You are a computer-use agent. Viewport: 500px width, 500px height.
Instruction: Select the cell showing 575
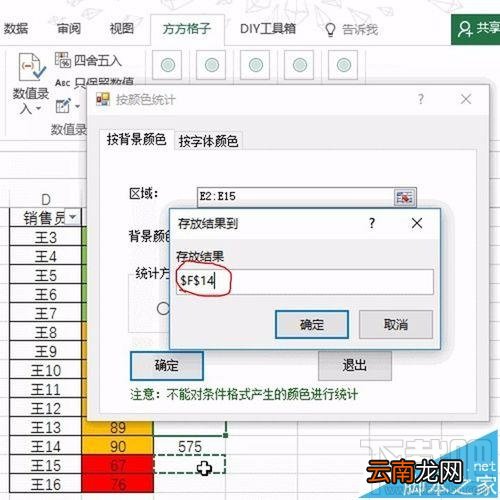pos(190,446)
